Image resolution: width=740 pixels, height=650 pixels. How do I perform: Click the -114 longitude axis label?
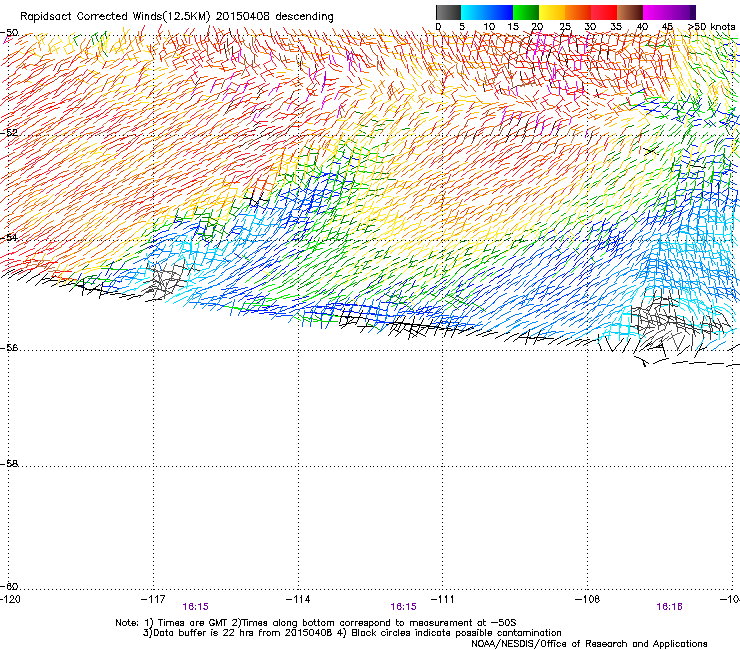[x=298, y=599]
